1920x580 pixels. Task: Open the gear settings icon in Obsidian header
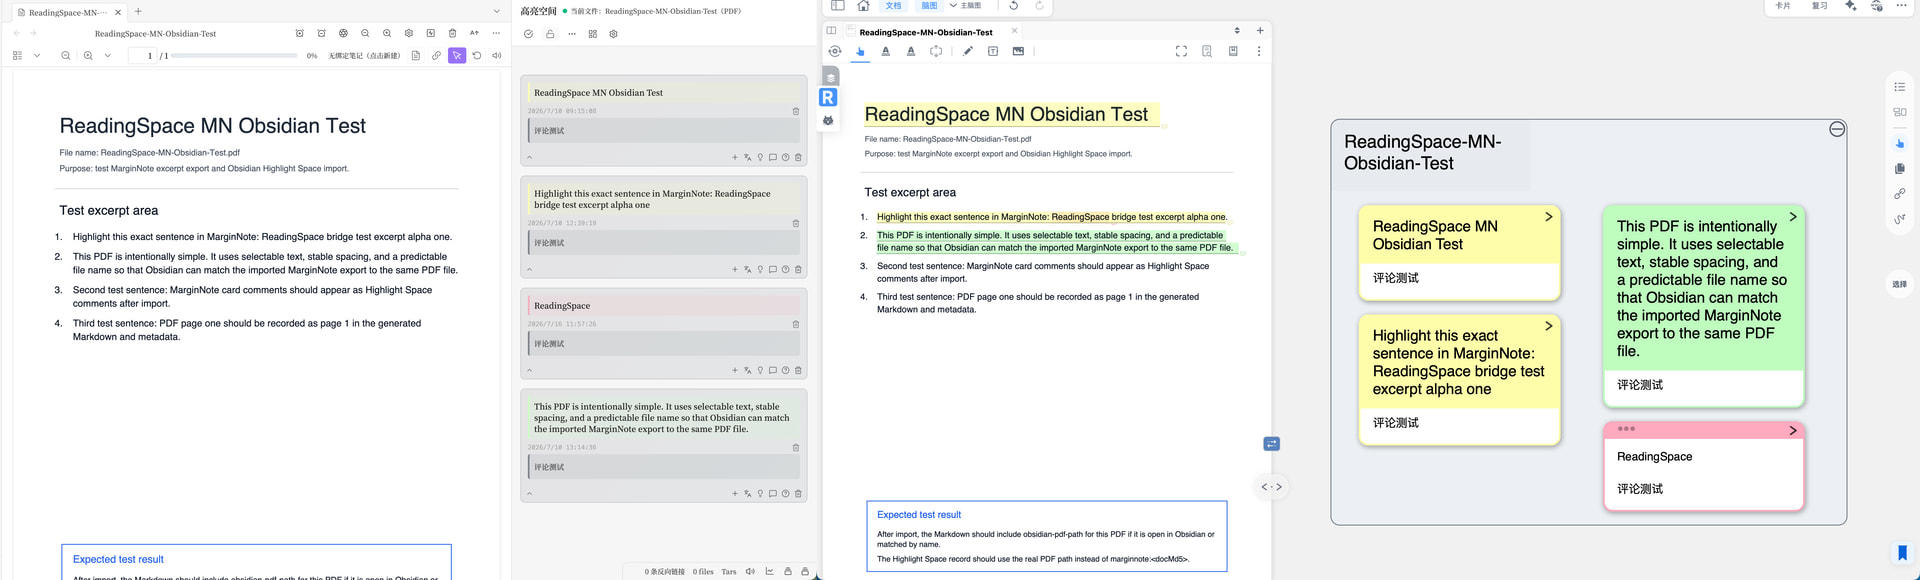pyautogui.click(x=409, y=33)
